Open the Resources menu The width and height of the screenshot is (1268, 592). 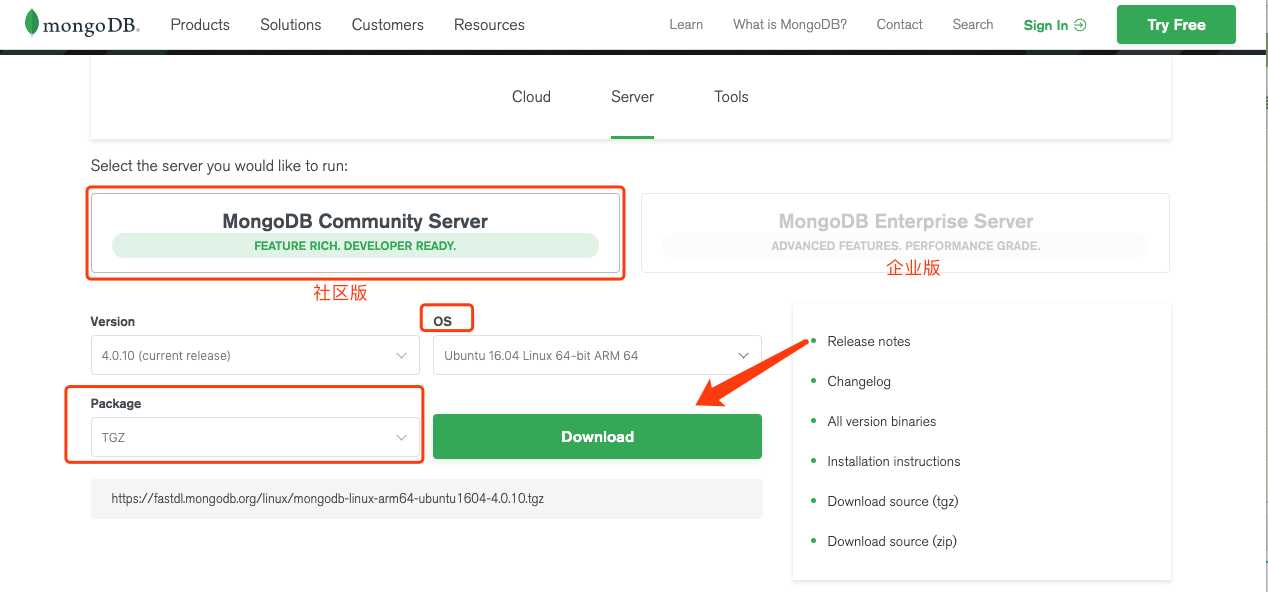point(489,24)
